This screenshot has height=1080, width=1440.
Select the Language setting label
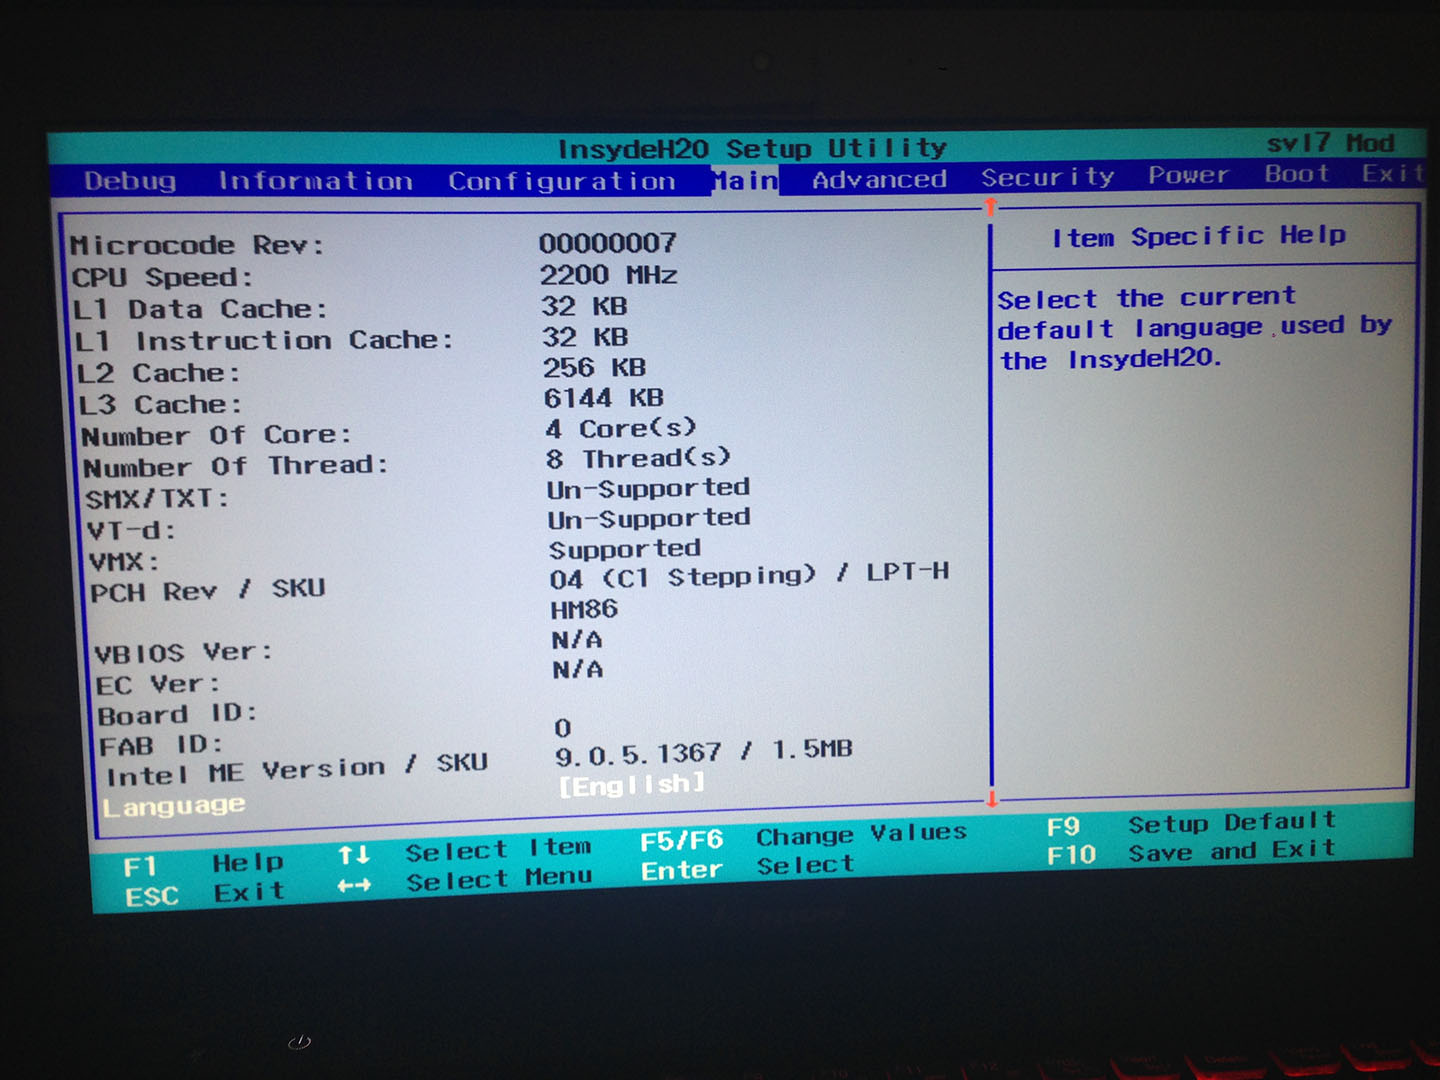(174, 806)
